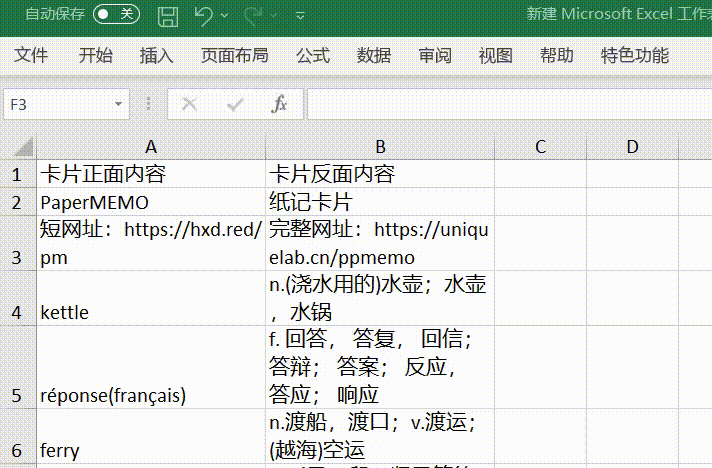Screen dimensions: 712x468
Task: Click cell with 回答 答复 definition
Action: 380,367
